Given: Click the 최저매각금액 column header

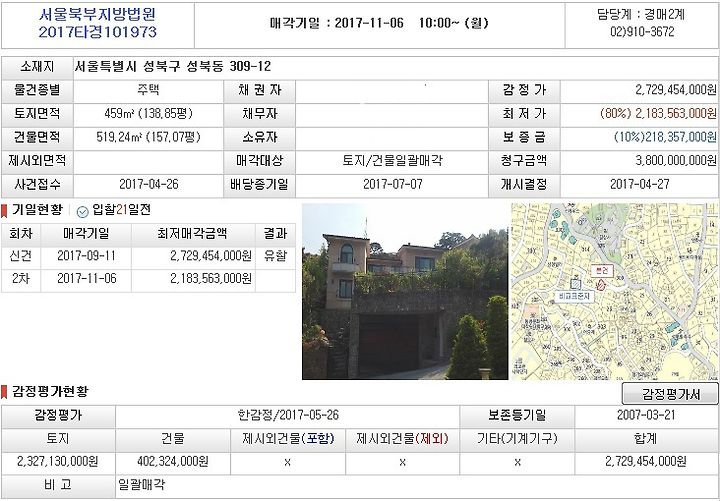Looking at the screenshot, I should (193, 235).
